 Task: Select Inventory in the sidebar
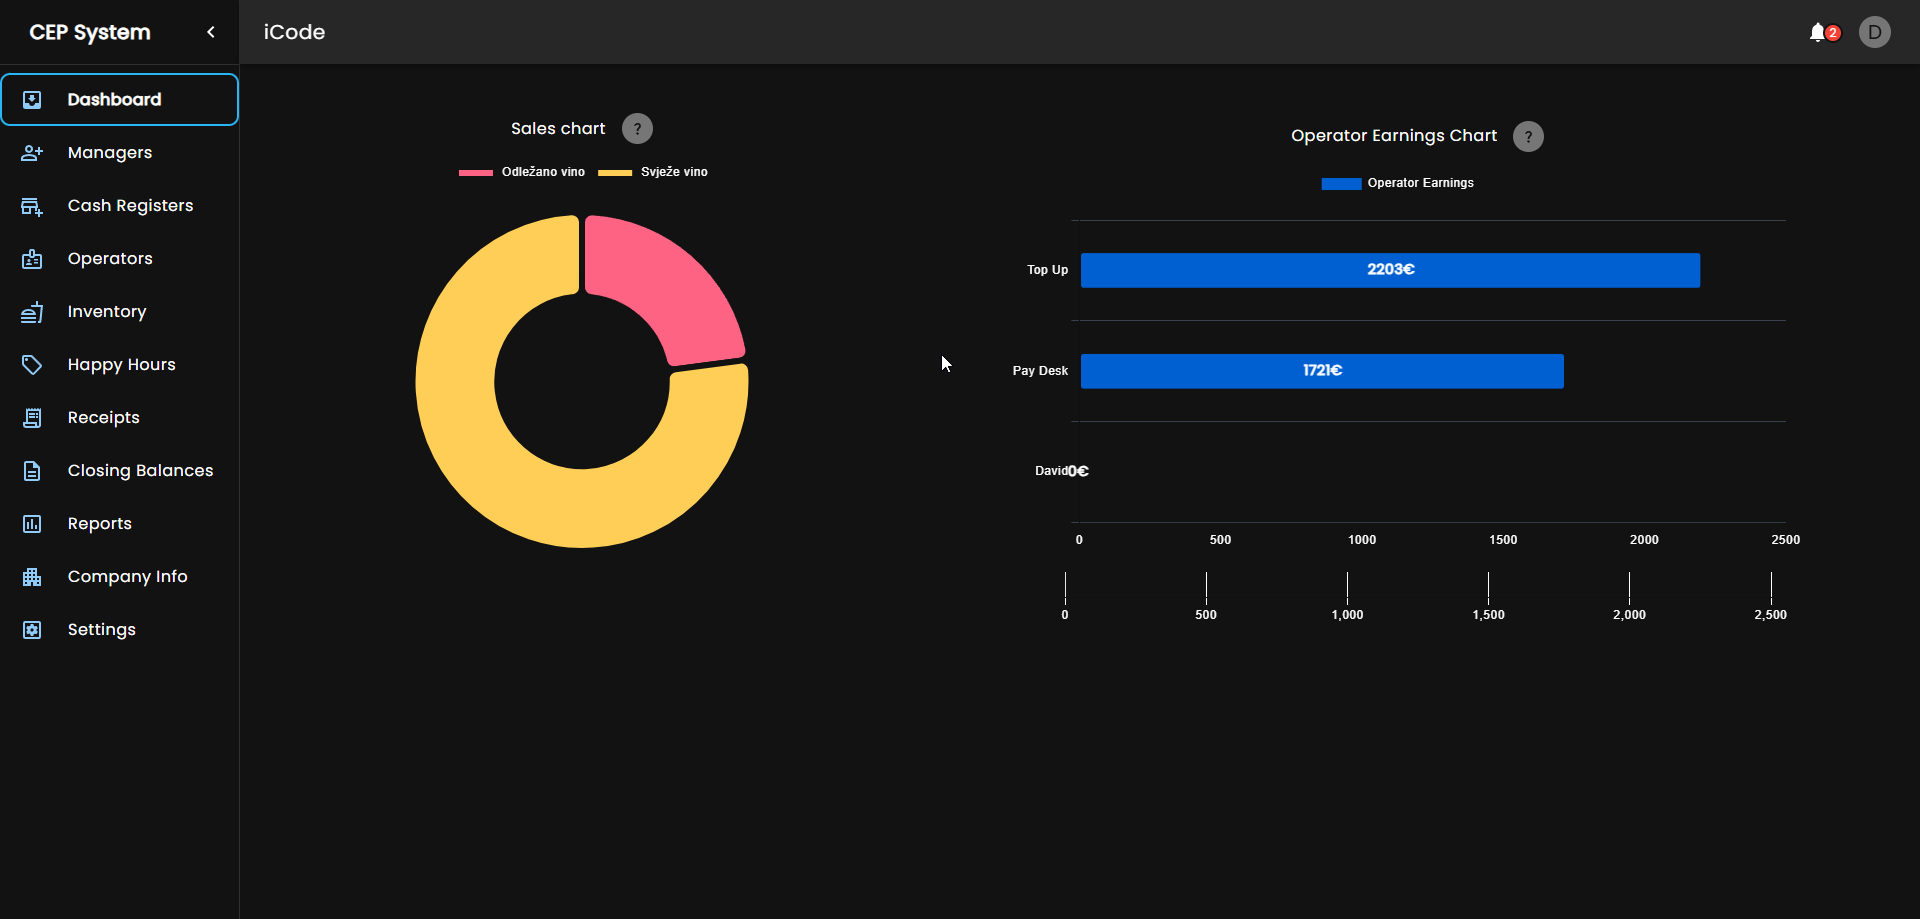pyautogui.click(x=120, y=311)
